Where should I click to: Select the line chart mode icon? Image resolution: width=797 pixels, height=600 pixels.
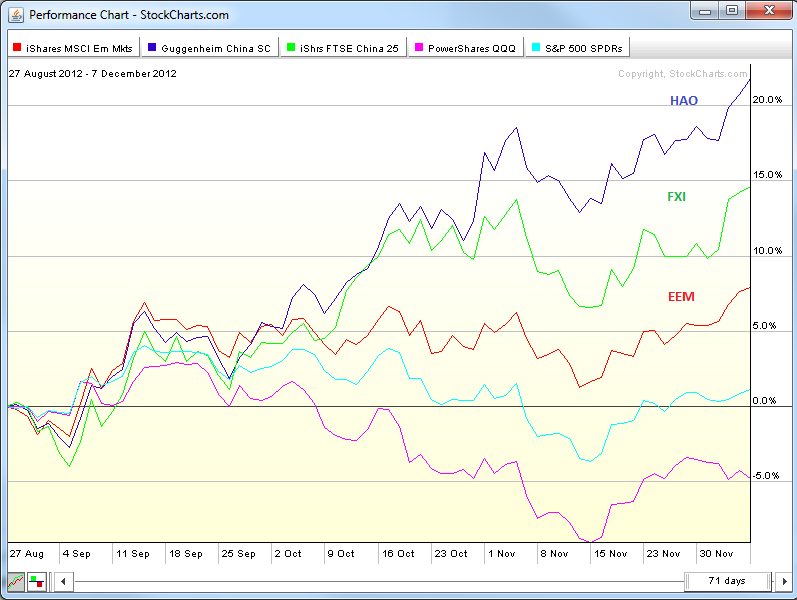click(16, 581)
